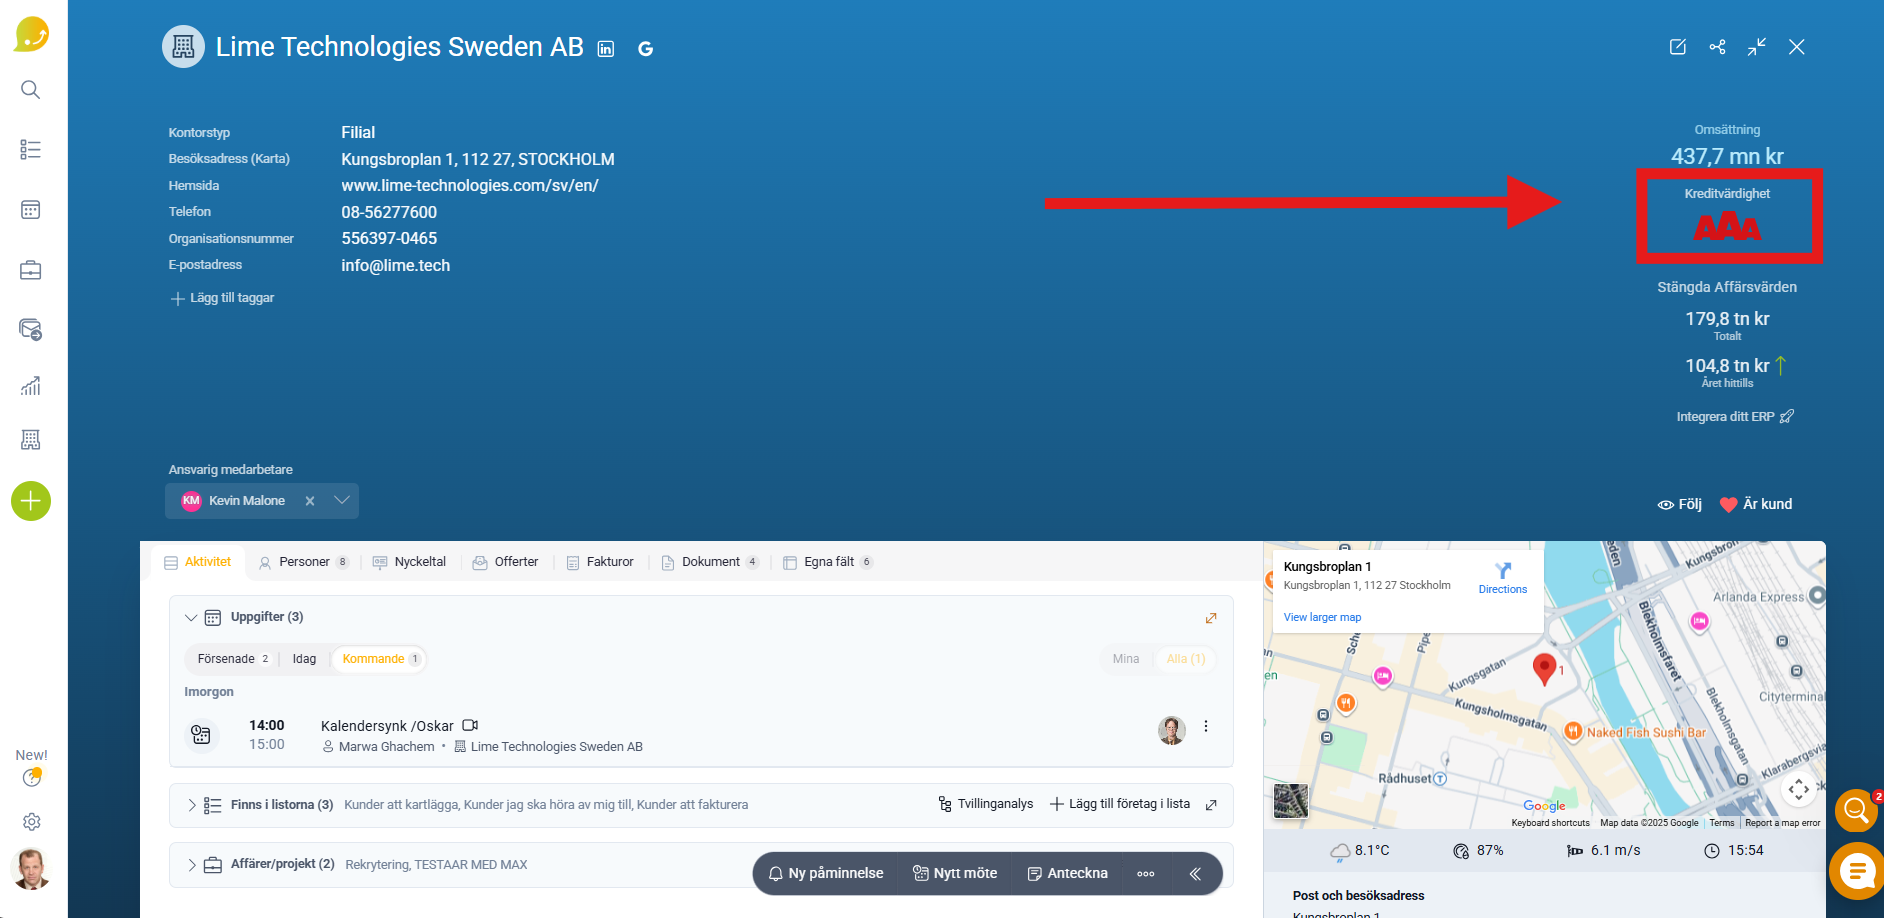Open the settings gear in sidebar
The width and height of the screenshot is (1884, 918).
click(x=32, y=822)
